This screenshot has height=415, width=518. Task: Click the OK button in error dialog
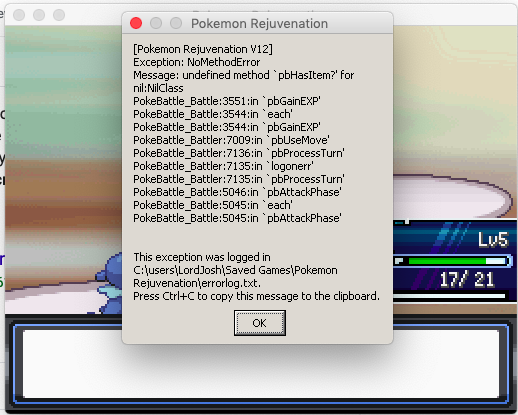pyautogui.click(x=260, y=323)
